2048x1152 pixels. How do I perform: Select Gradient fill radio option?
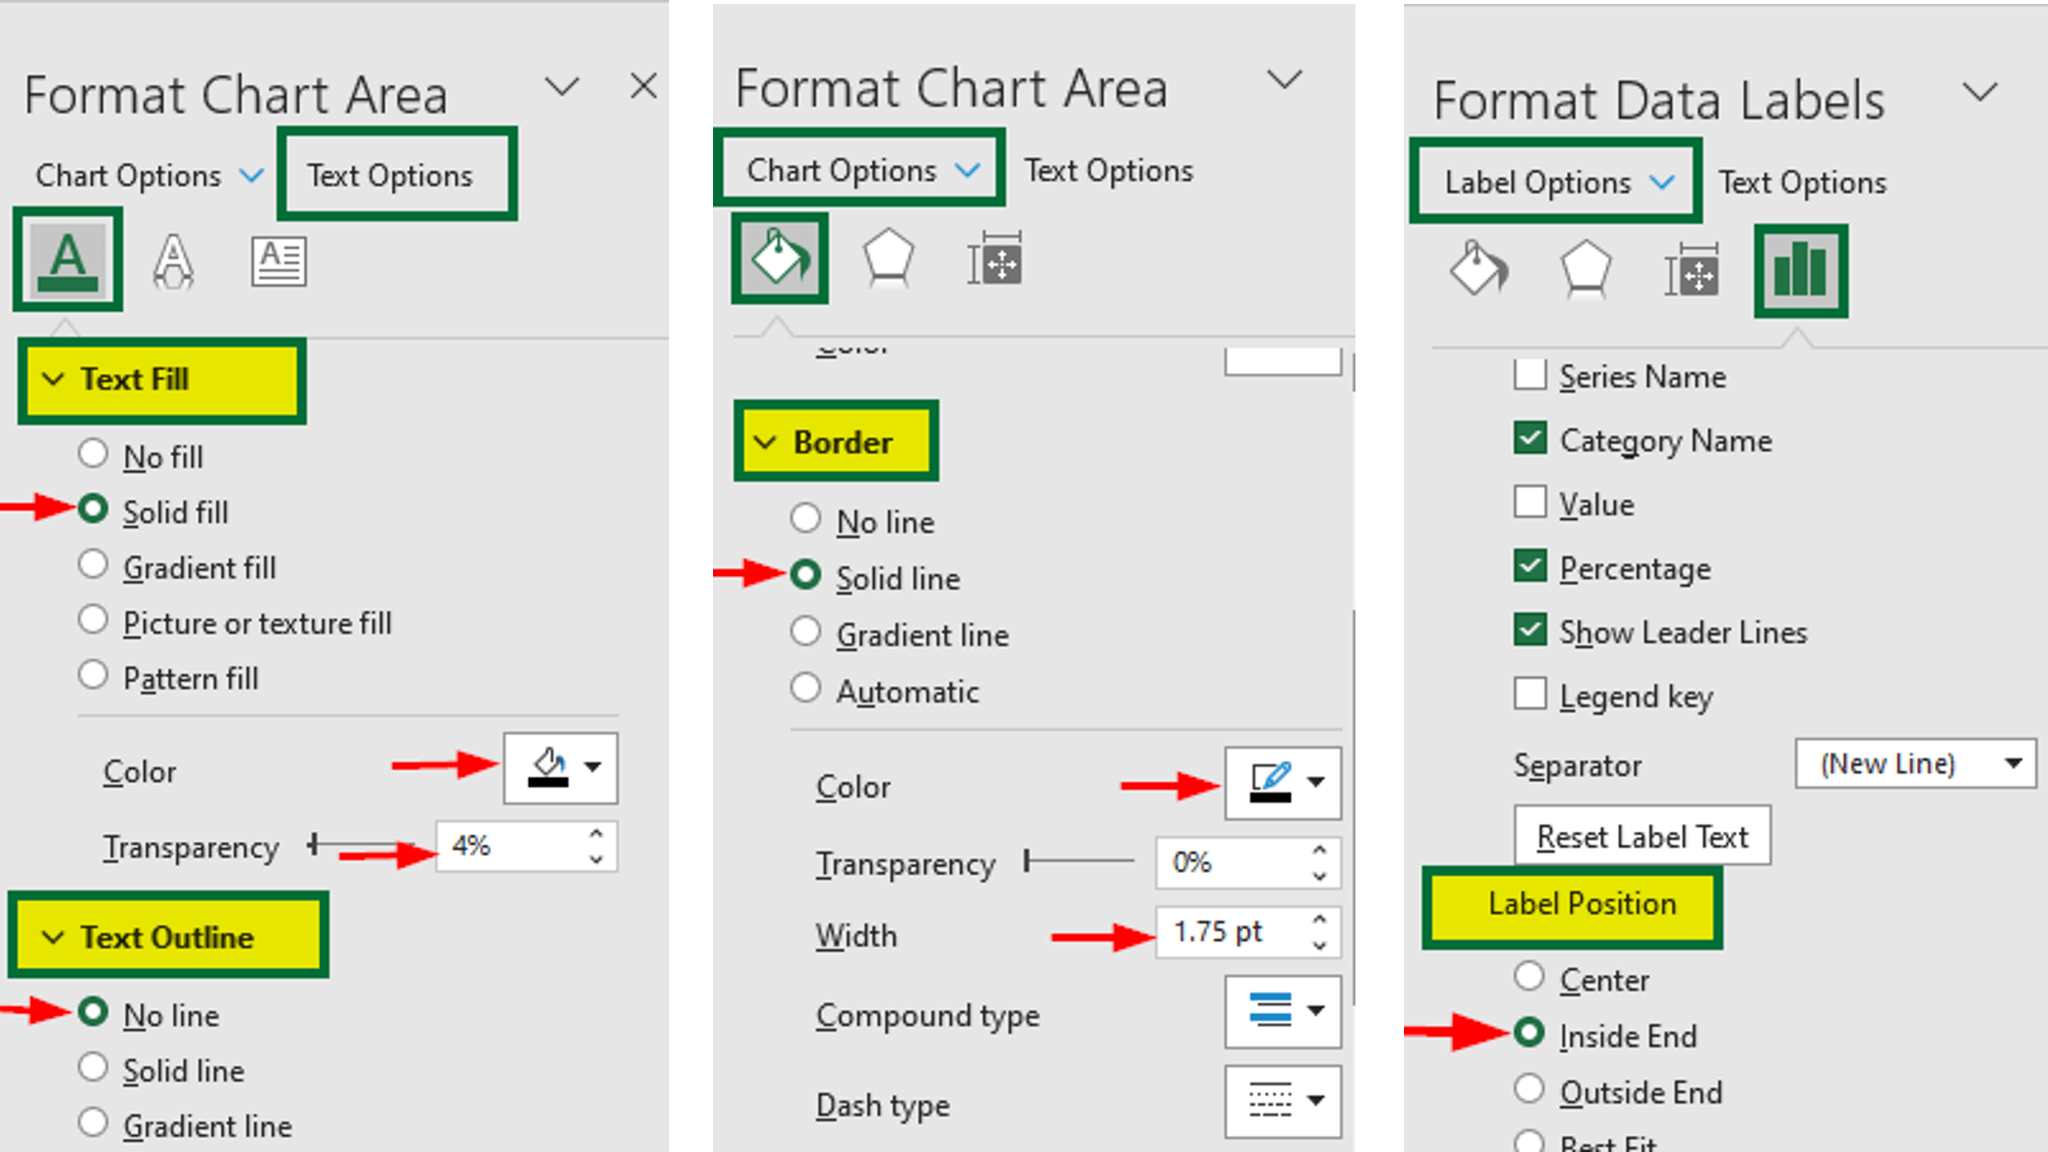click(93, 565)
